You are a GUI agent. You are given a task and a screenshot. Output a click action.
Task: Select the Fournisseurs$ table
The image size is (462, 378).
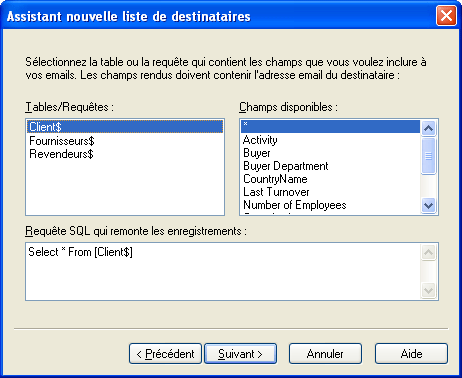coord(125,141)
